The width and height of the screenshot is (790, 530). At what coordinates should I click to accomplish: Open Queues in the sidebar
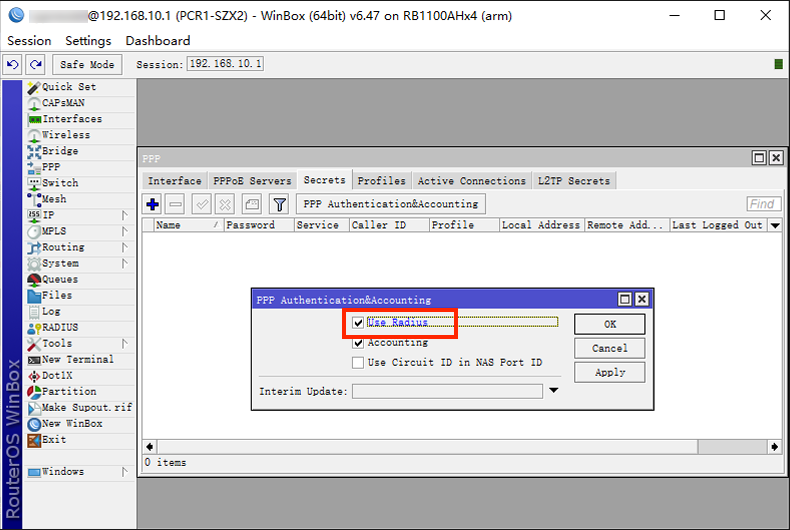[81, 279]
